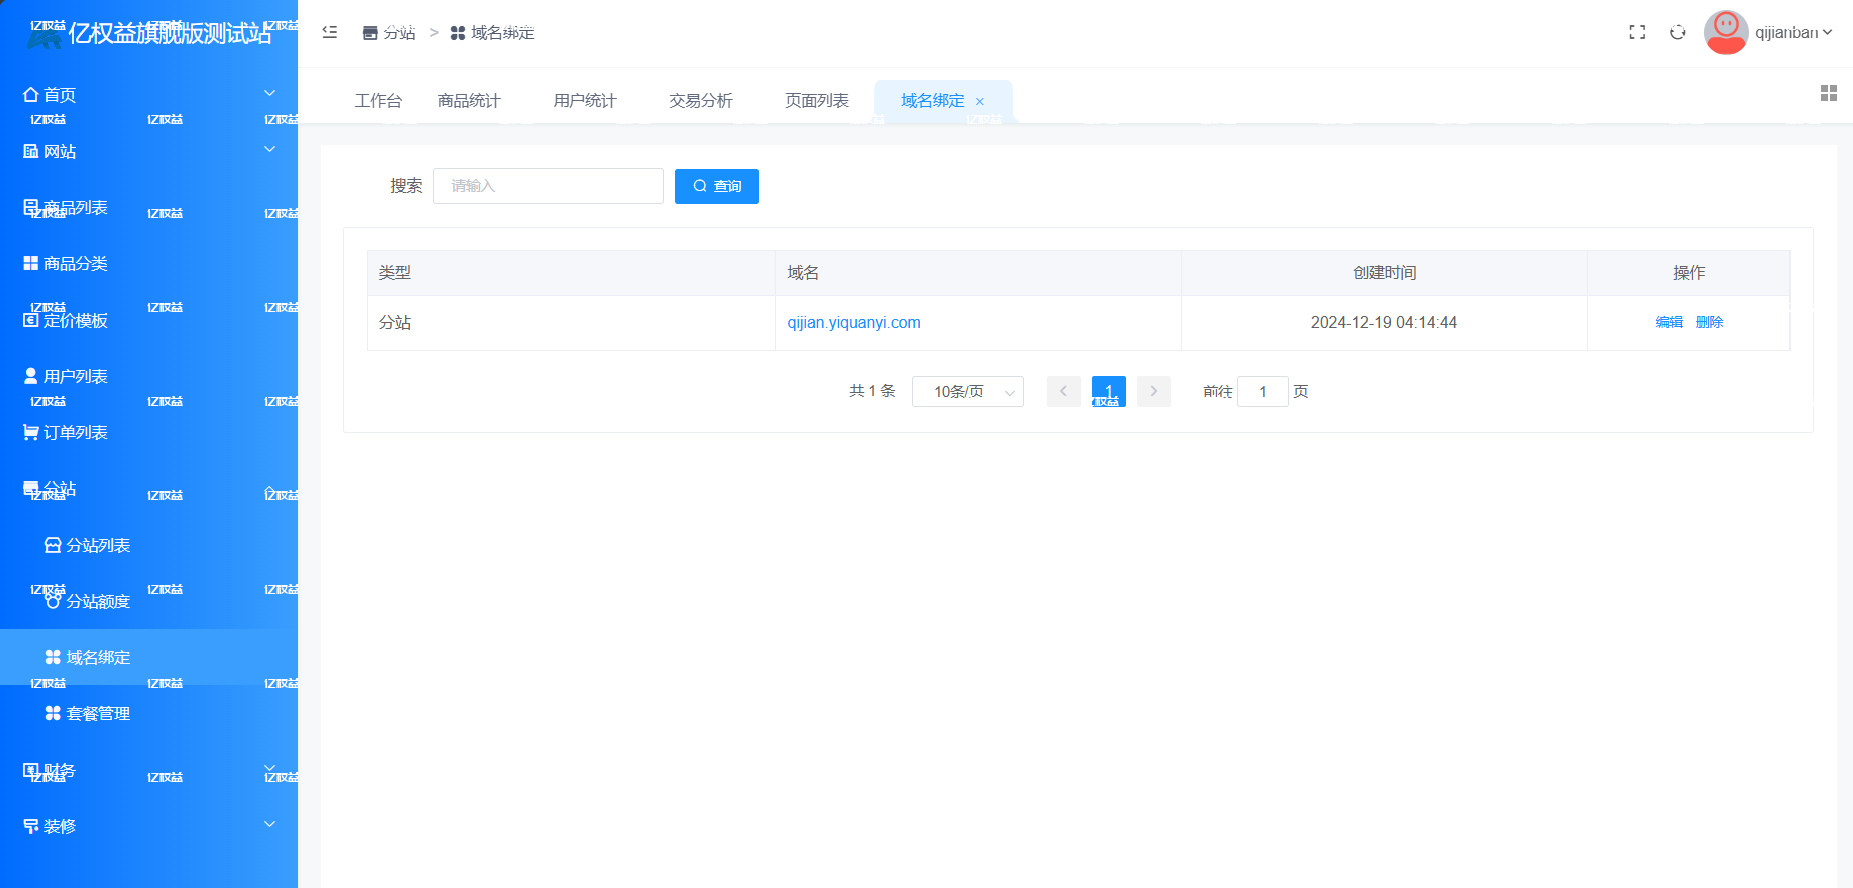Expand the 网站 sidebar menu
This screenshot has height=888, width=1853.
pos(148,151)
